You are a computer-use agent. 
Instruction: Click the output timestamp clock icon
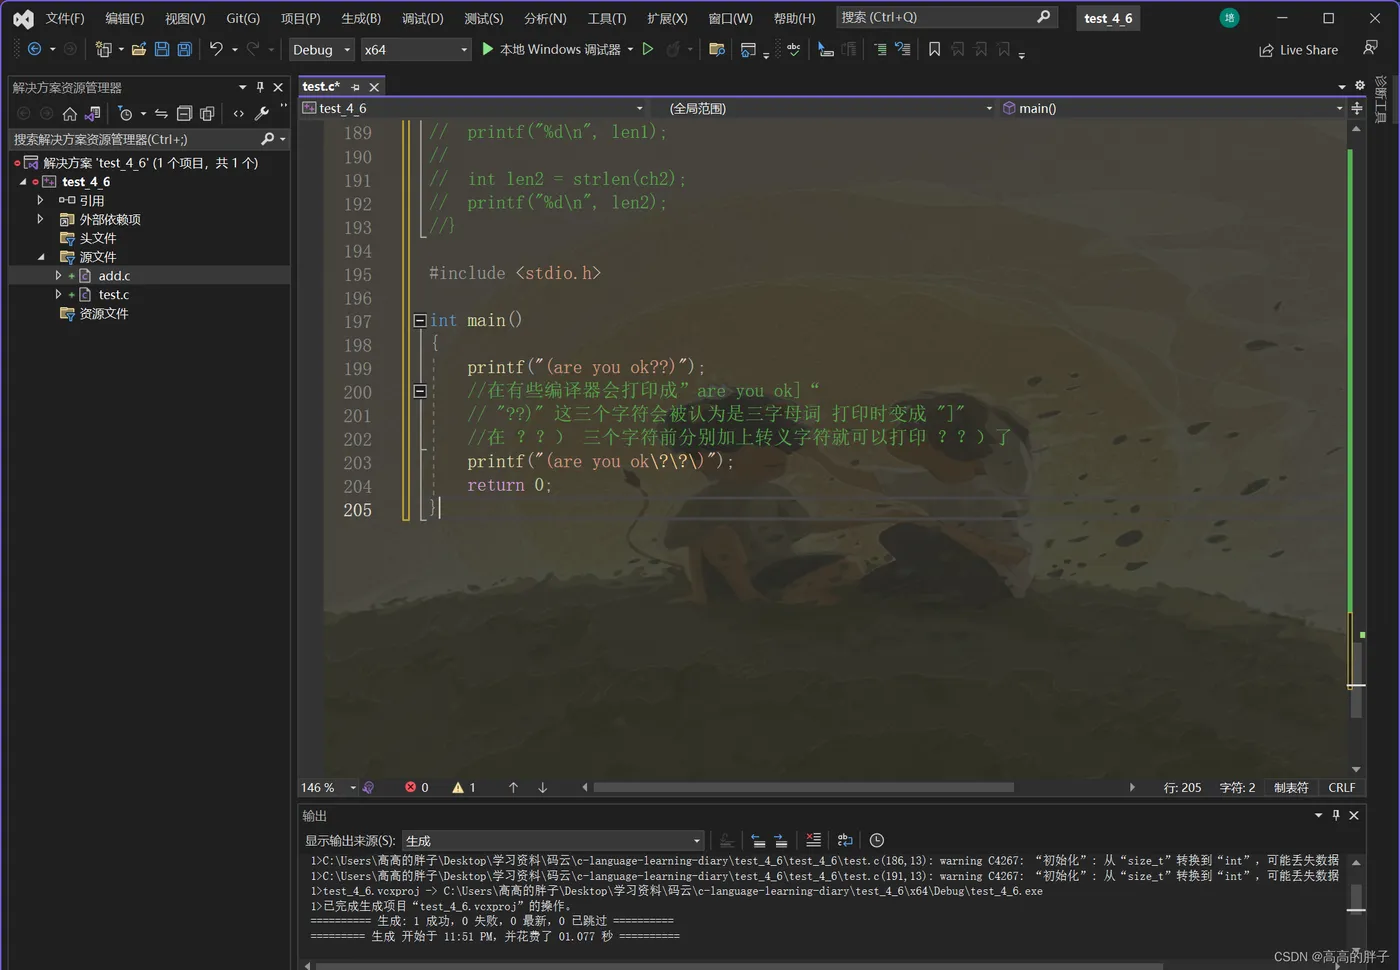[877, 840]
